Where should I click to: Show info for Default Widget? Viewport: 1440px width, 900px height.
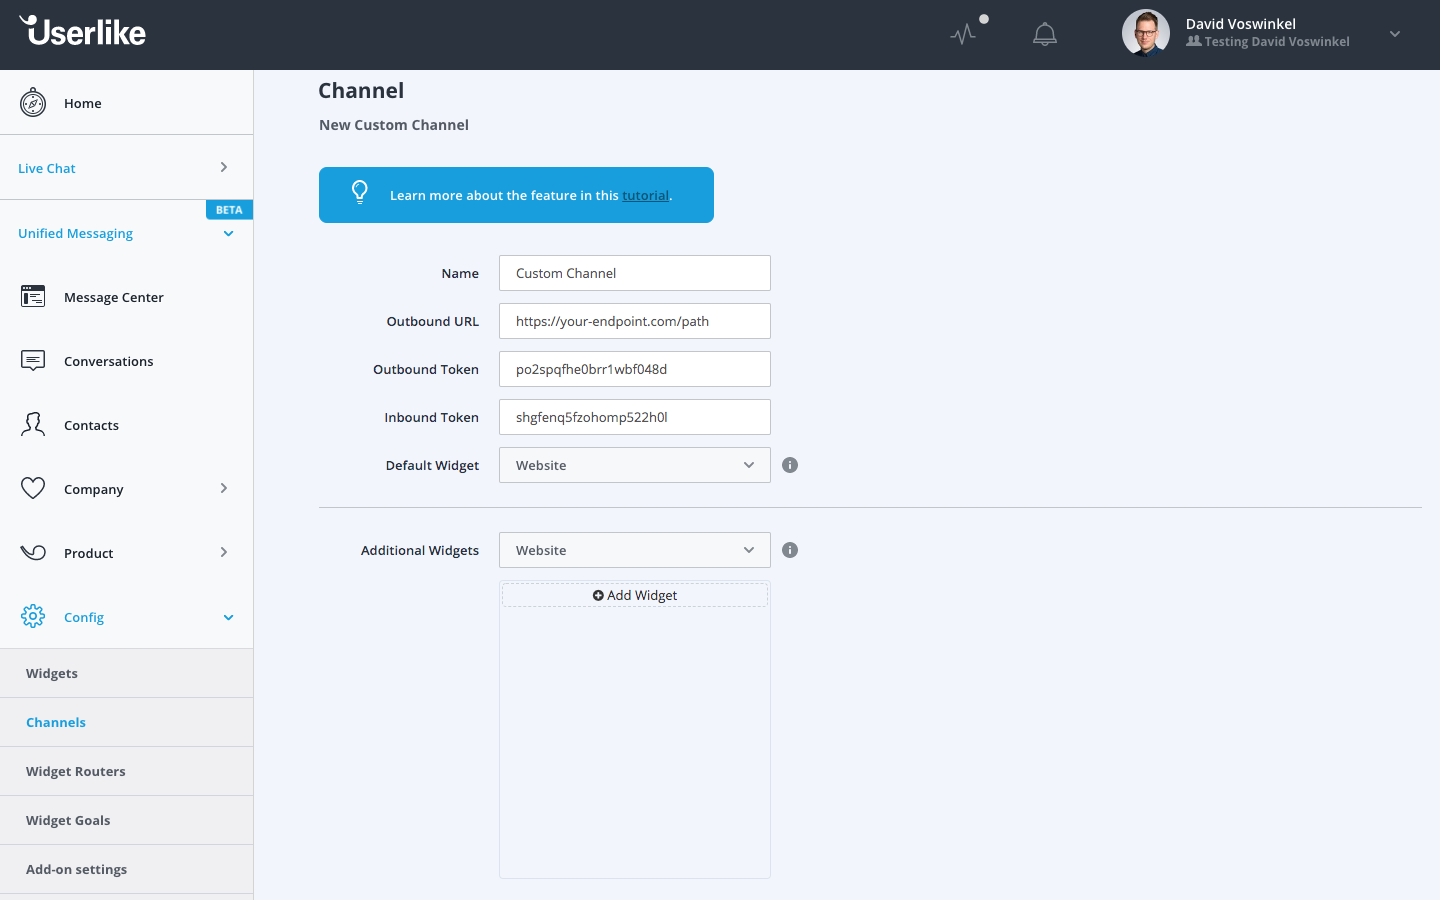click(790, 465)
